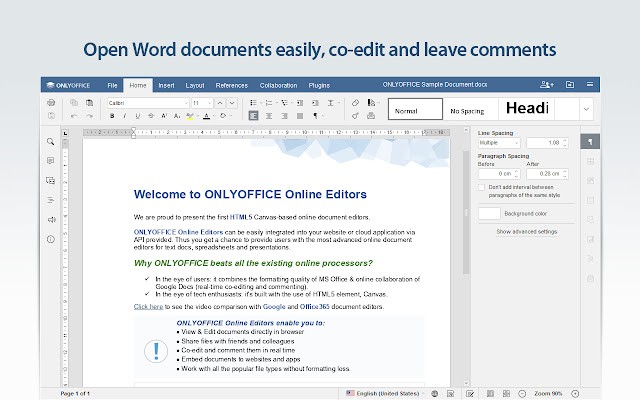The width and height of the screenshot is (640, 400).
Task: Click the open file location folder icon
Action: point(570,85)
